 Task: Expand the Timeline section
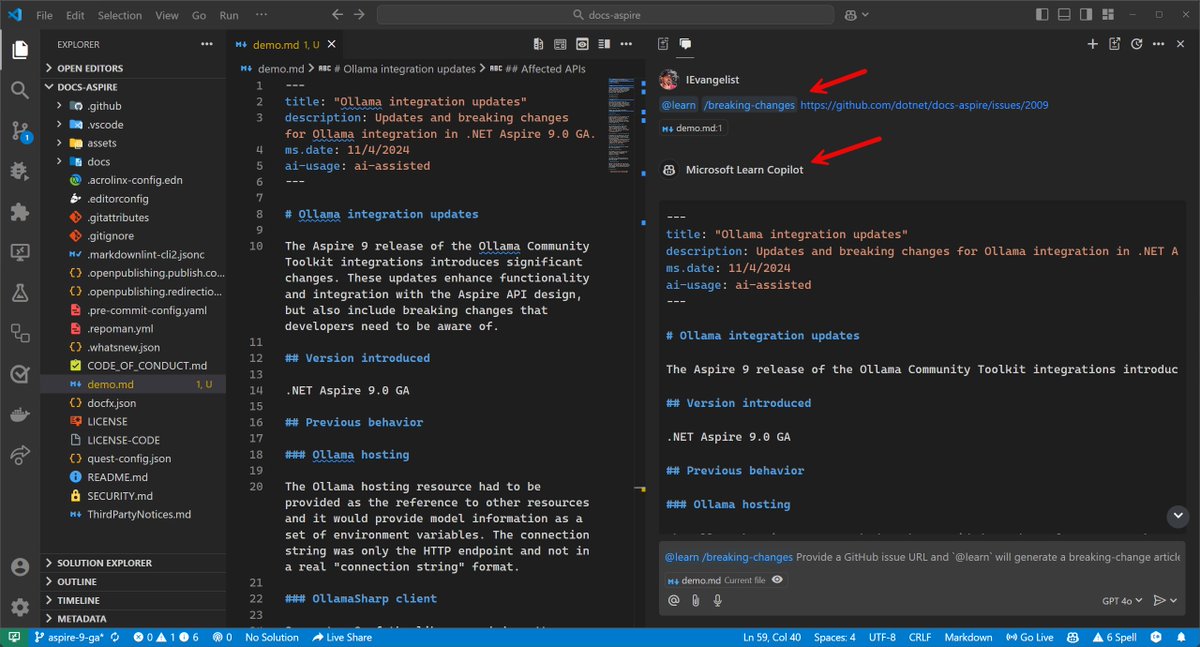[x=133, y=600]
